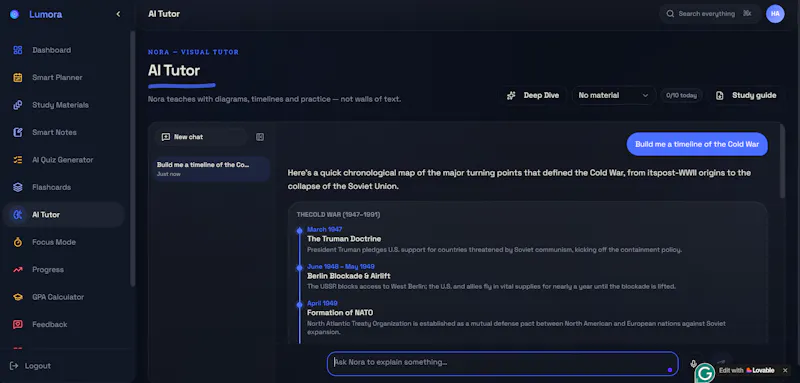Go to Smart Notes
This screenshot has width=800, height=383.
[63, 133]
